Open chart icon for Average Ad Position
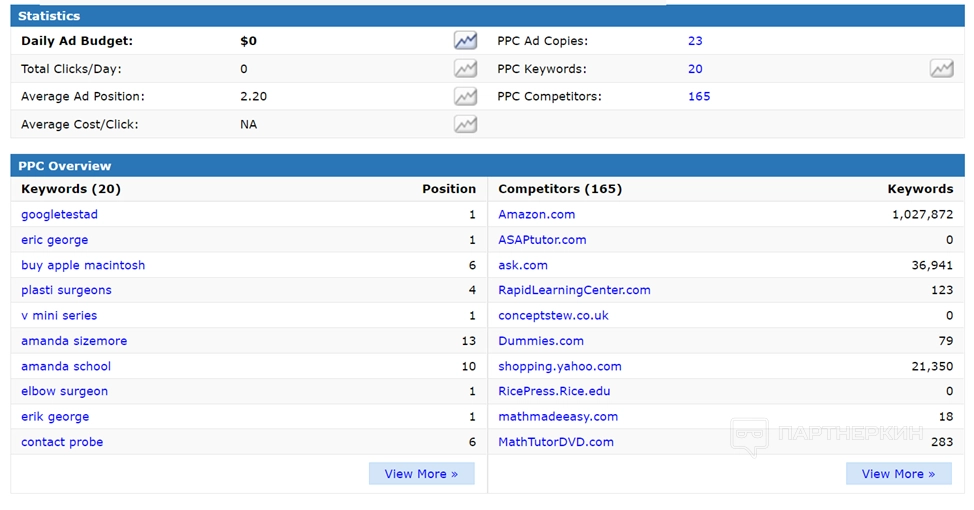 (x=465, y=96)
